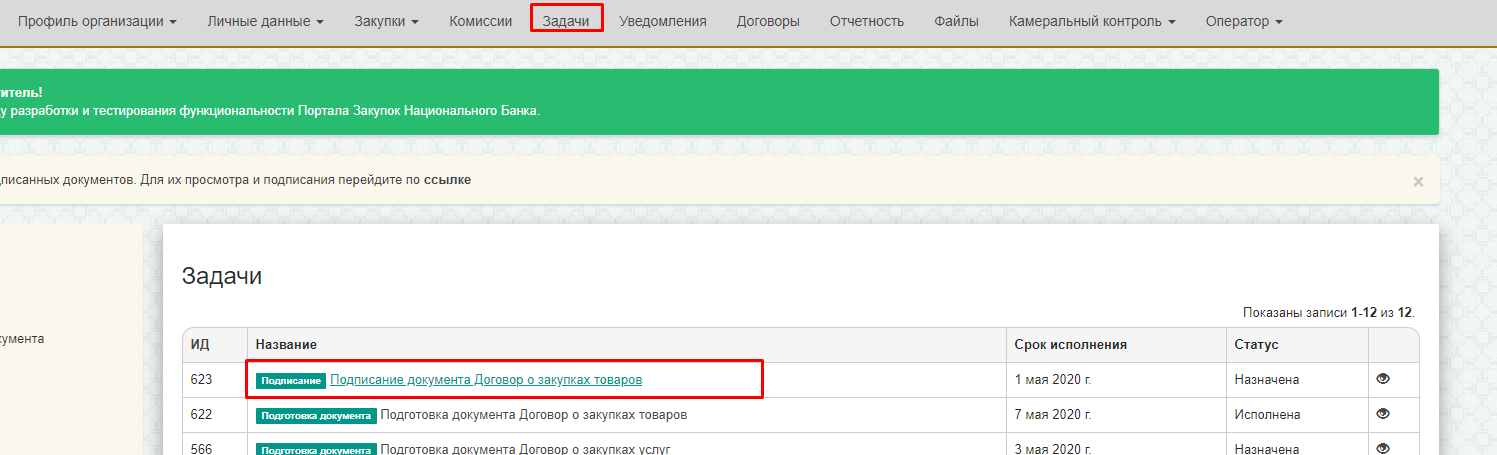Dismiss the unsigned documents notice
The width and height of the screenshot is (1497, 455).
click(1417, 181)
